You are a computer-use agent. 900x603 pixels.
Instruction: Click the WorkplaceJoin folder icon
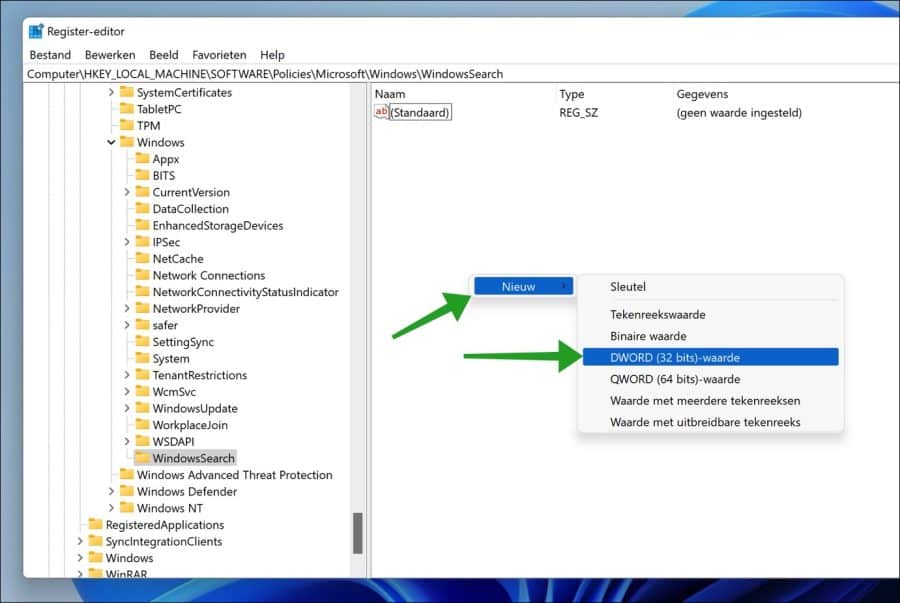tap(142, 425)
